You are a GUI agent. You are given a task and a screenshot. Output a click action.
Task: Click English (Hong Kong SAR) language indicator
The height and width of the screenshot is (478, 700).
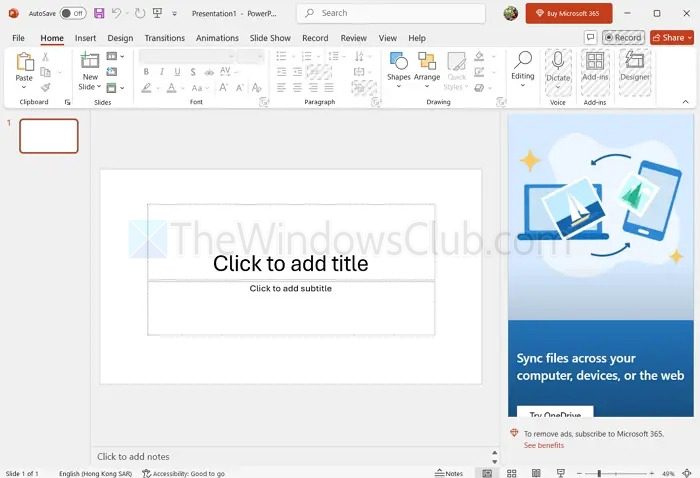pos(95,473)
